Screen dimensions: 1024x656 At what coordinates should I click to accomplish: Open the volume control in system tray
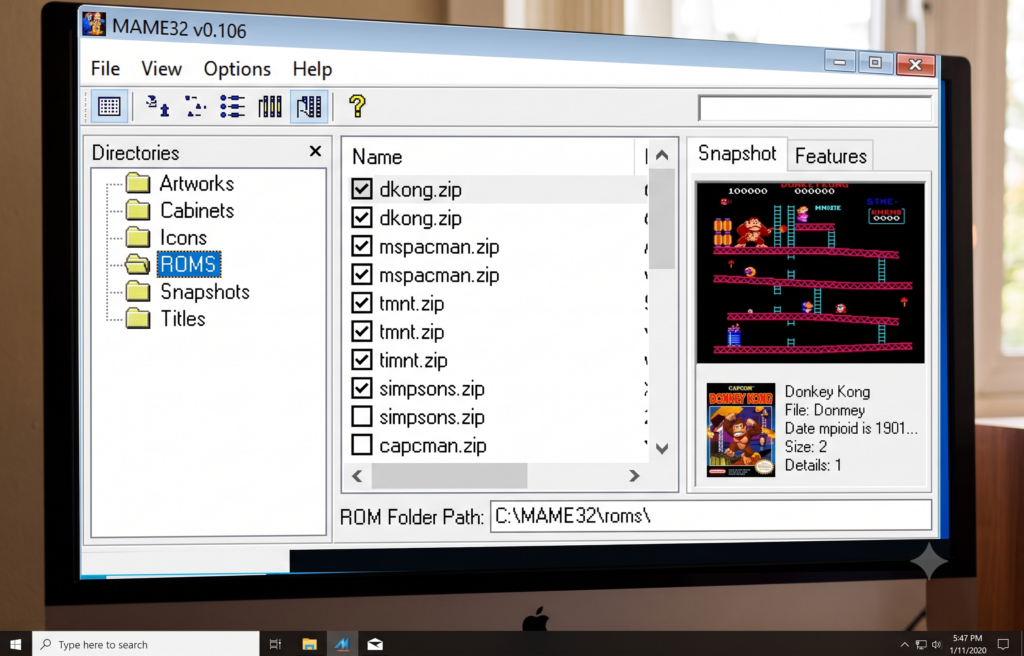(936, 645)
